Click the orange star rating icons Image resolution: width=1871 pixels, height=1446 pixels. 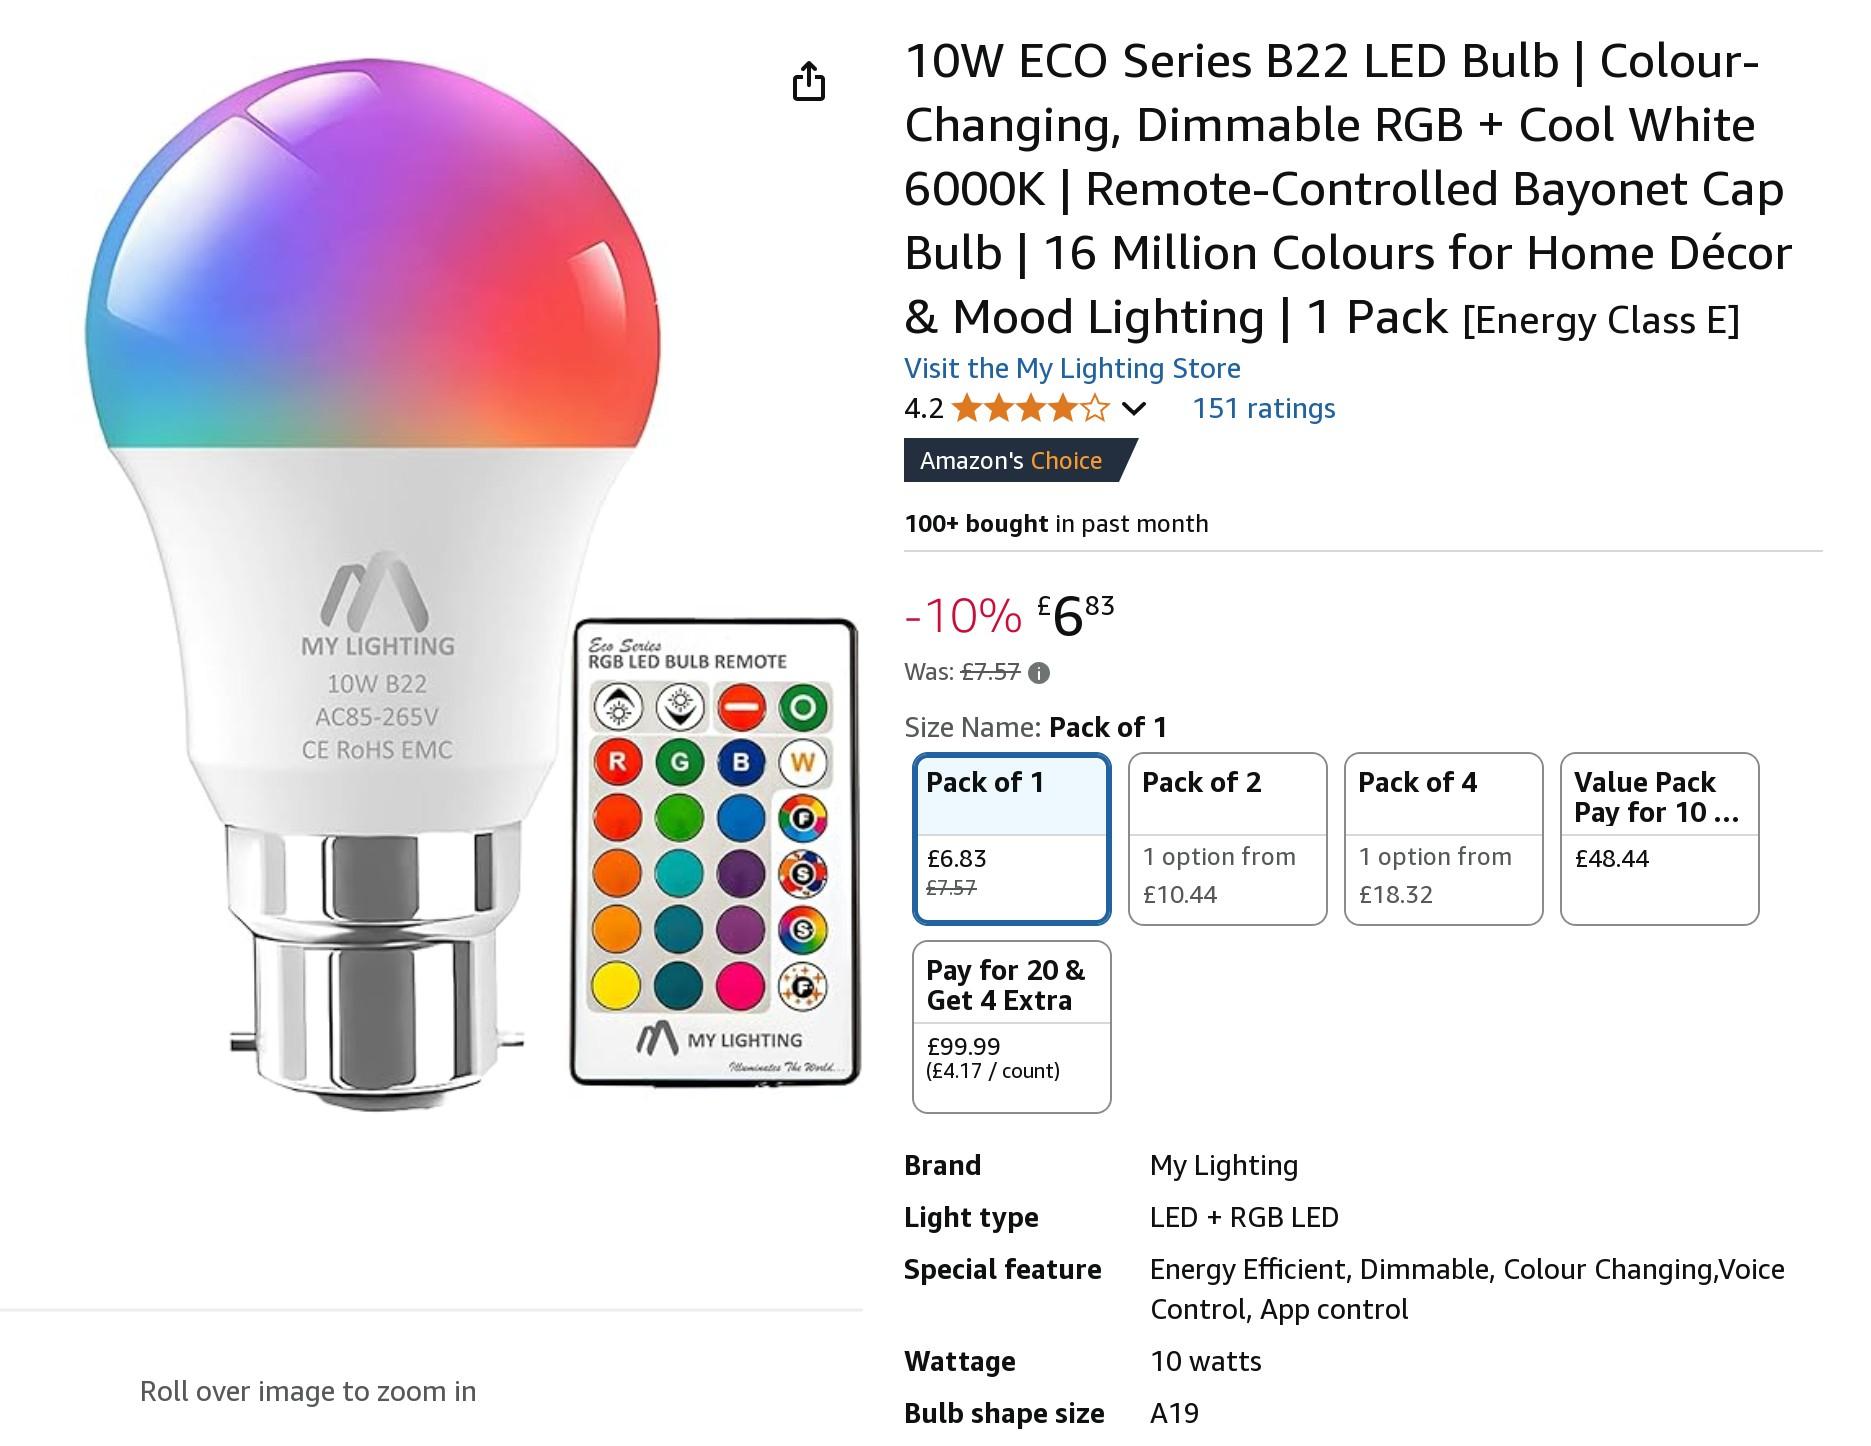[1031, 408]
